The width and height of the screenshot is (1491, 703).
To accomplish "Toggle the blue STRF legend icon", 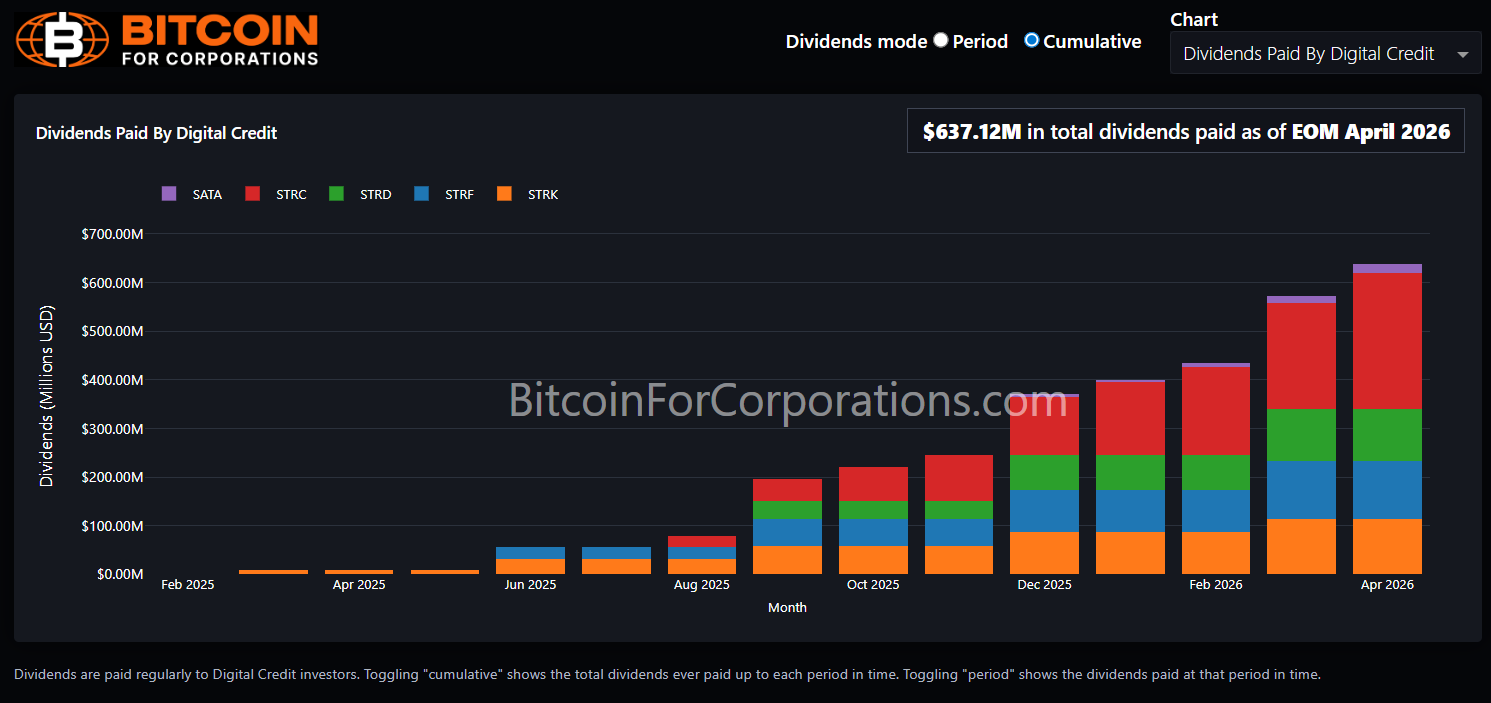I will 421,194.
